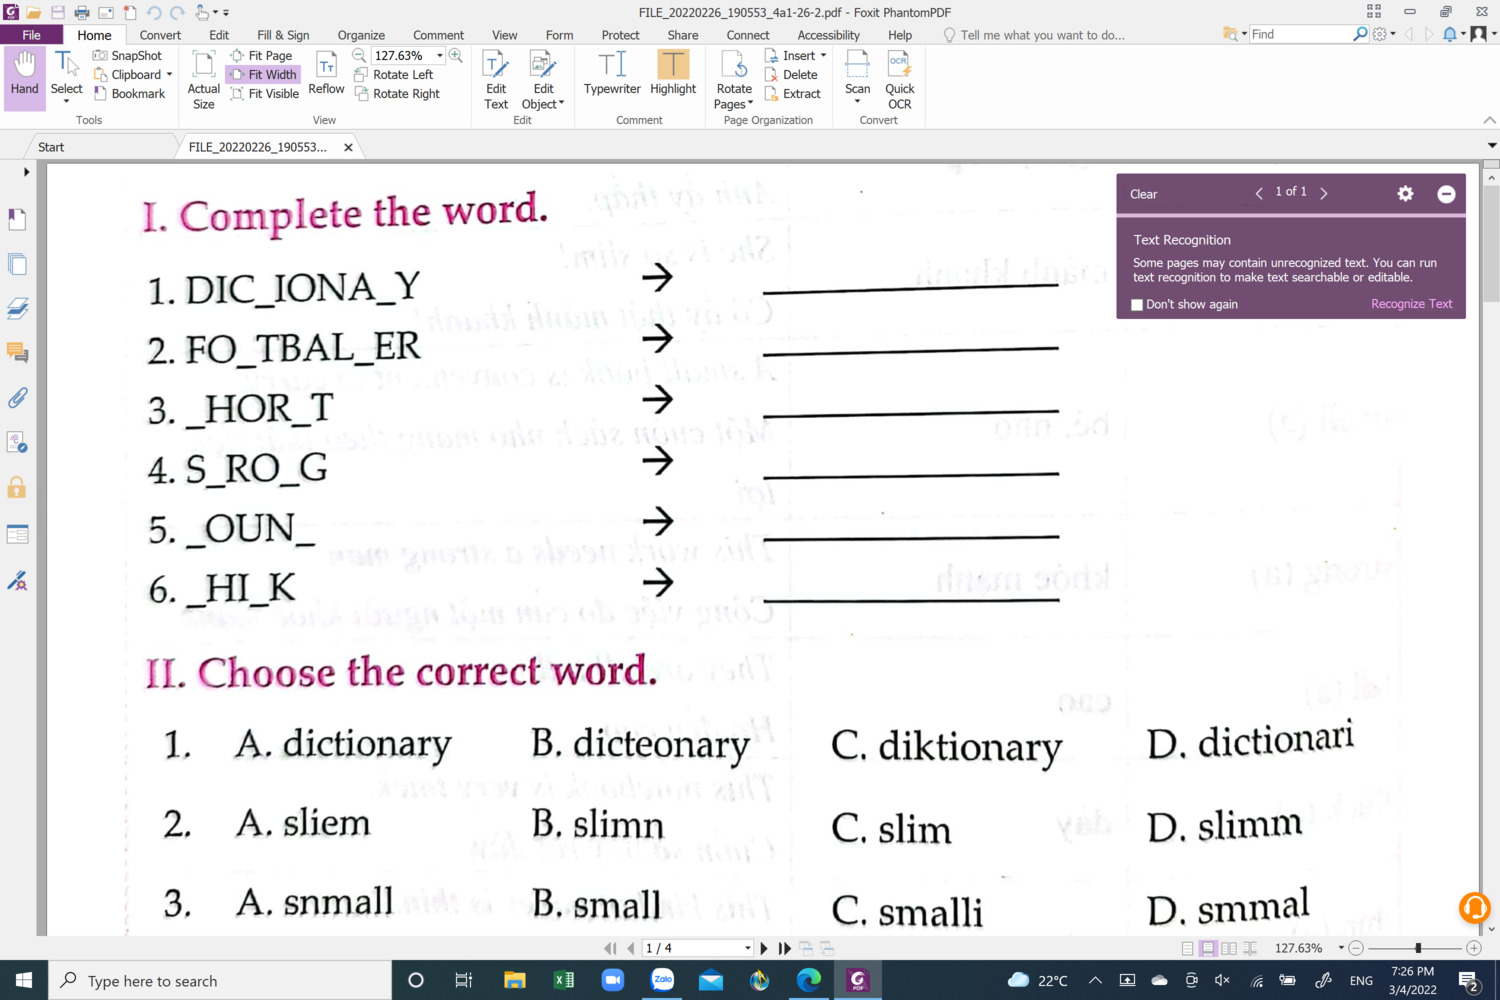
Task: Open status bar zoom level dropdown
Action: 1341,948
